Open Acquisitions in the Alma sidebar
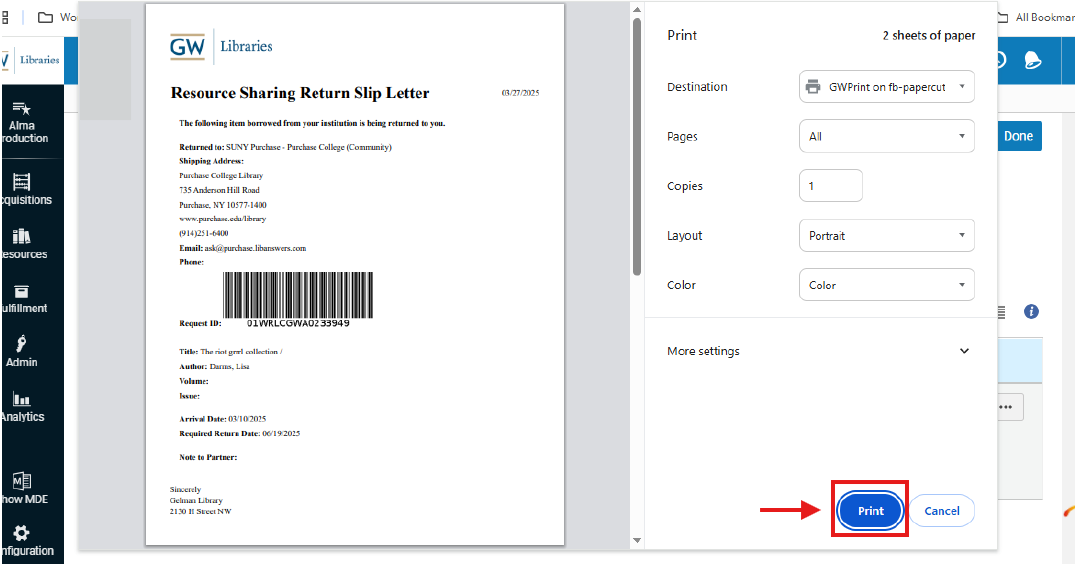1077x564 pixels. click(x=22, y=188)
